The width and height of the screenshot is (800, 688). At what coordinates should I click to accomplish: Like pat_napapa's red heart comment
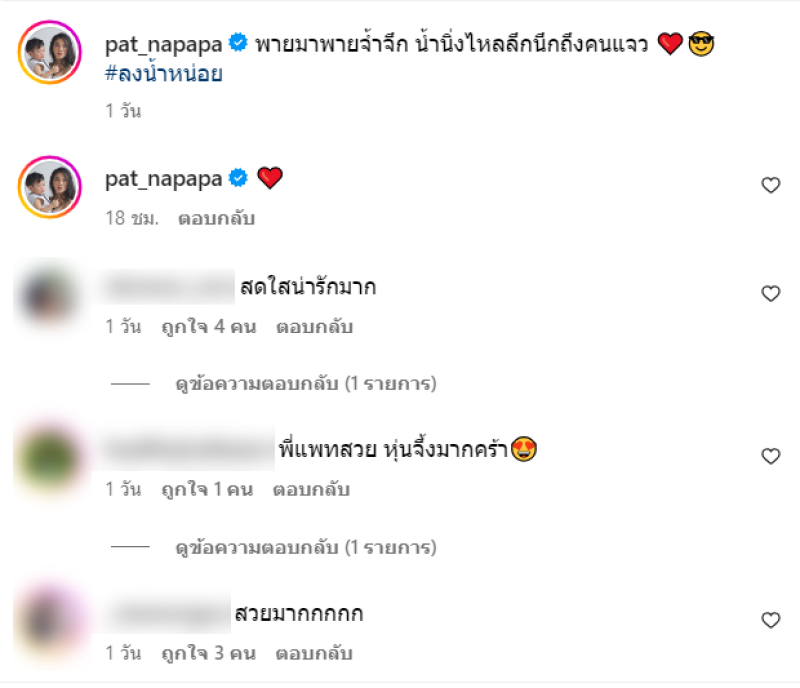pyautogui.click(x=770, y=185)
